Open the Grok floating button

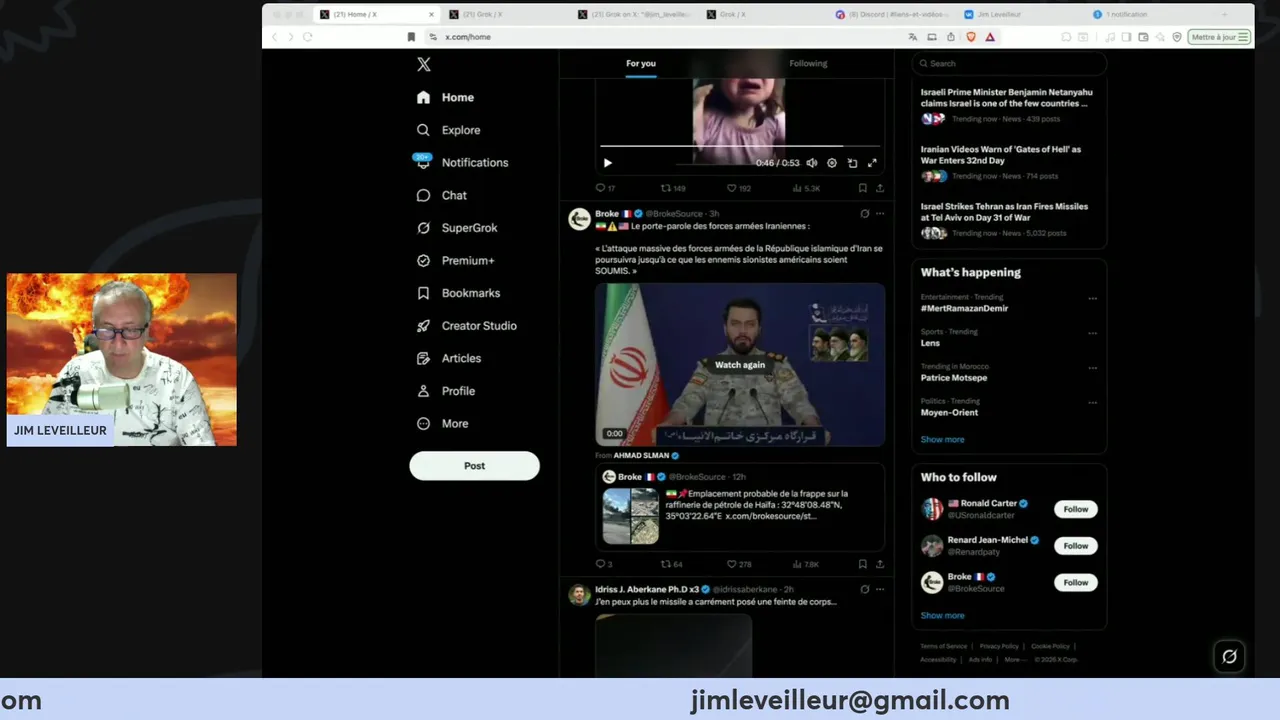[1229, 656]
